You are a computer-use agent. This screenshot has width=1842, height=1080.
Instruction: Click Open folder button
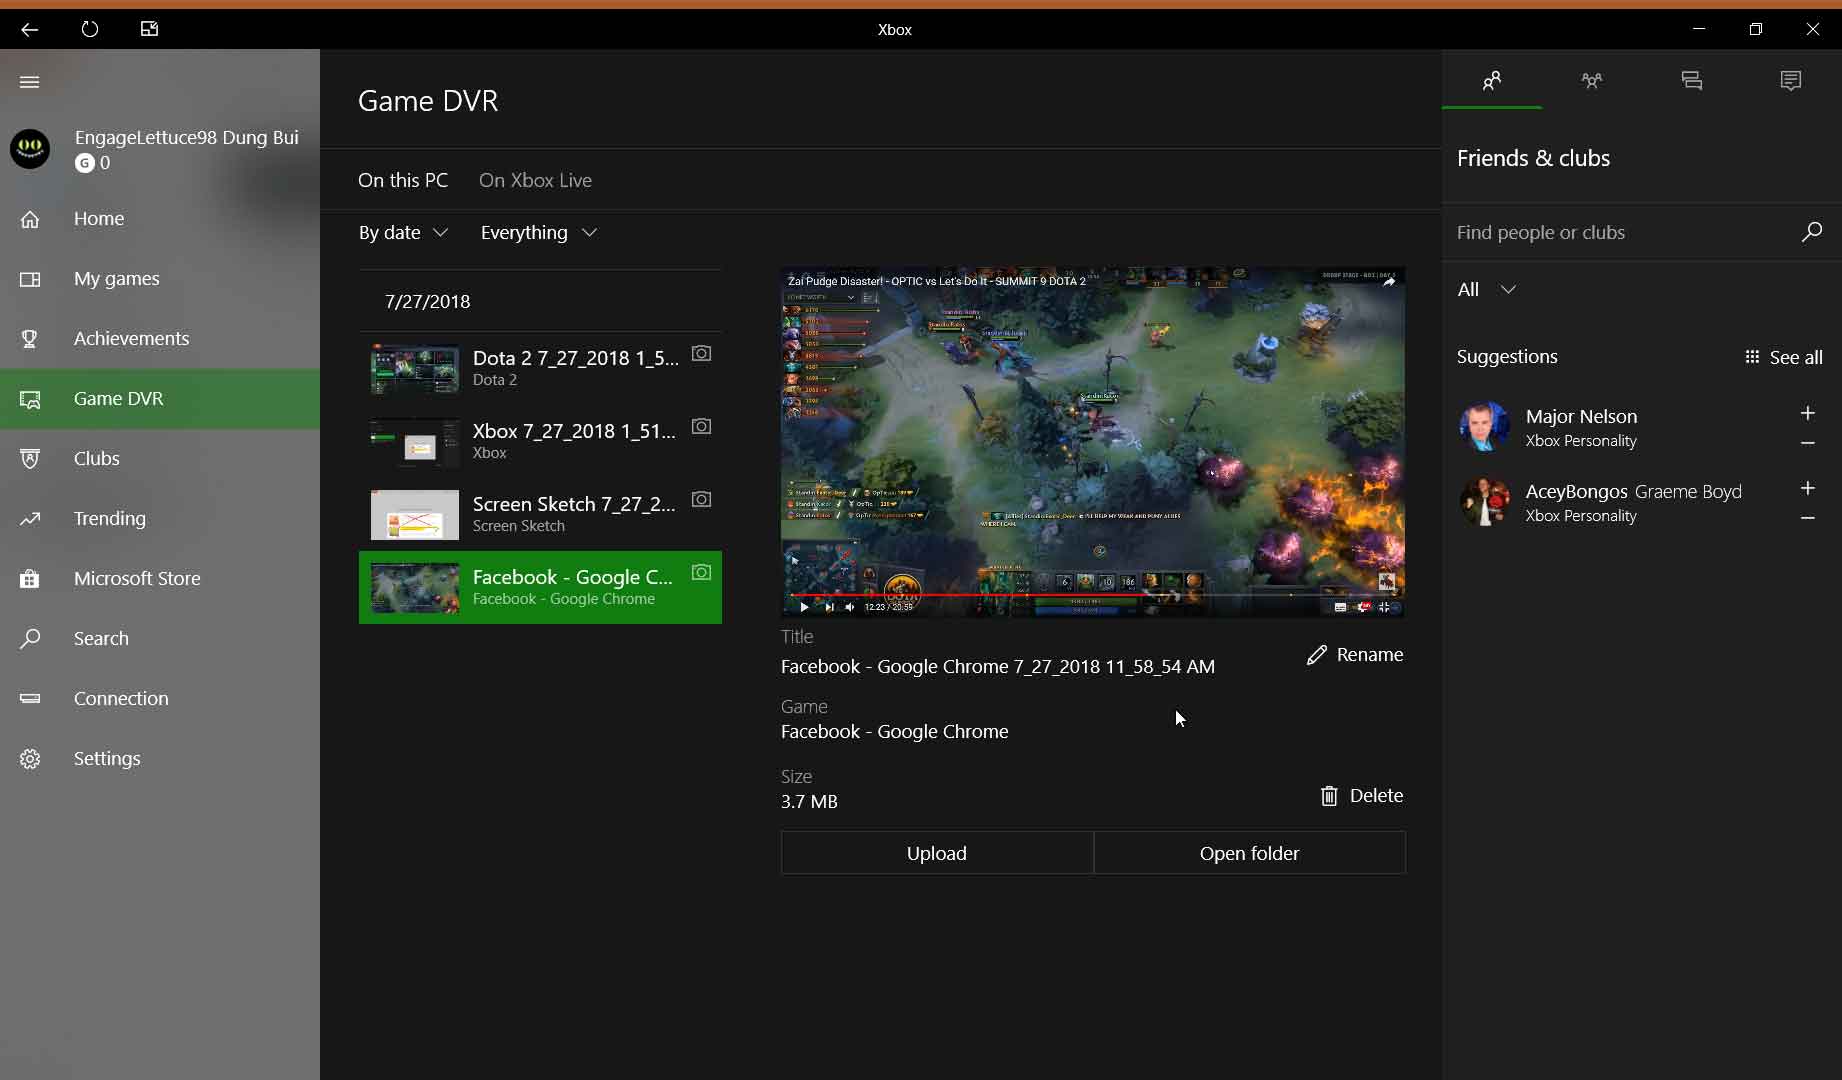click(1249, 853)
